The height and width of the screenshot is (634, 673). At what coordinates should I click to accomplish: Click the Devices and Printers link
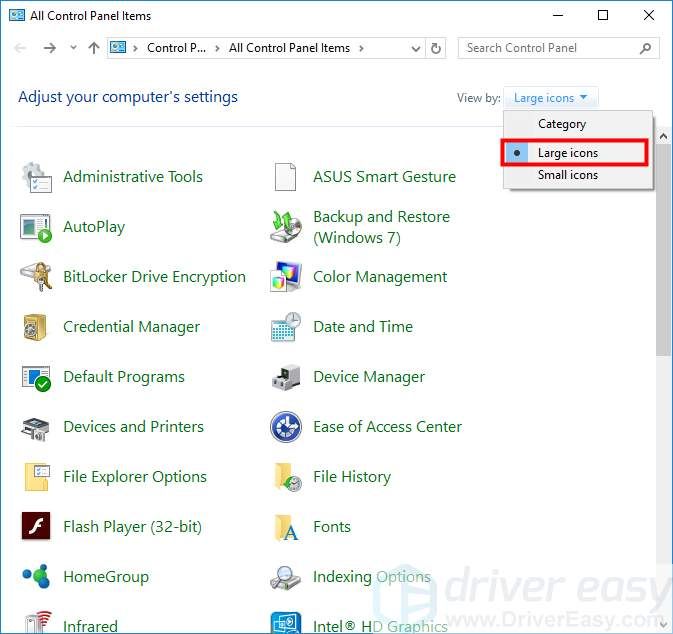tap(133, 427)
